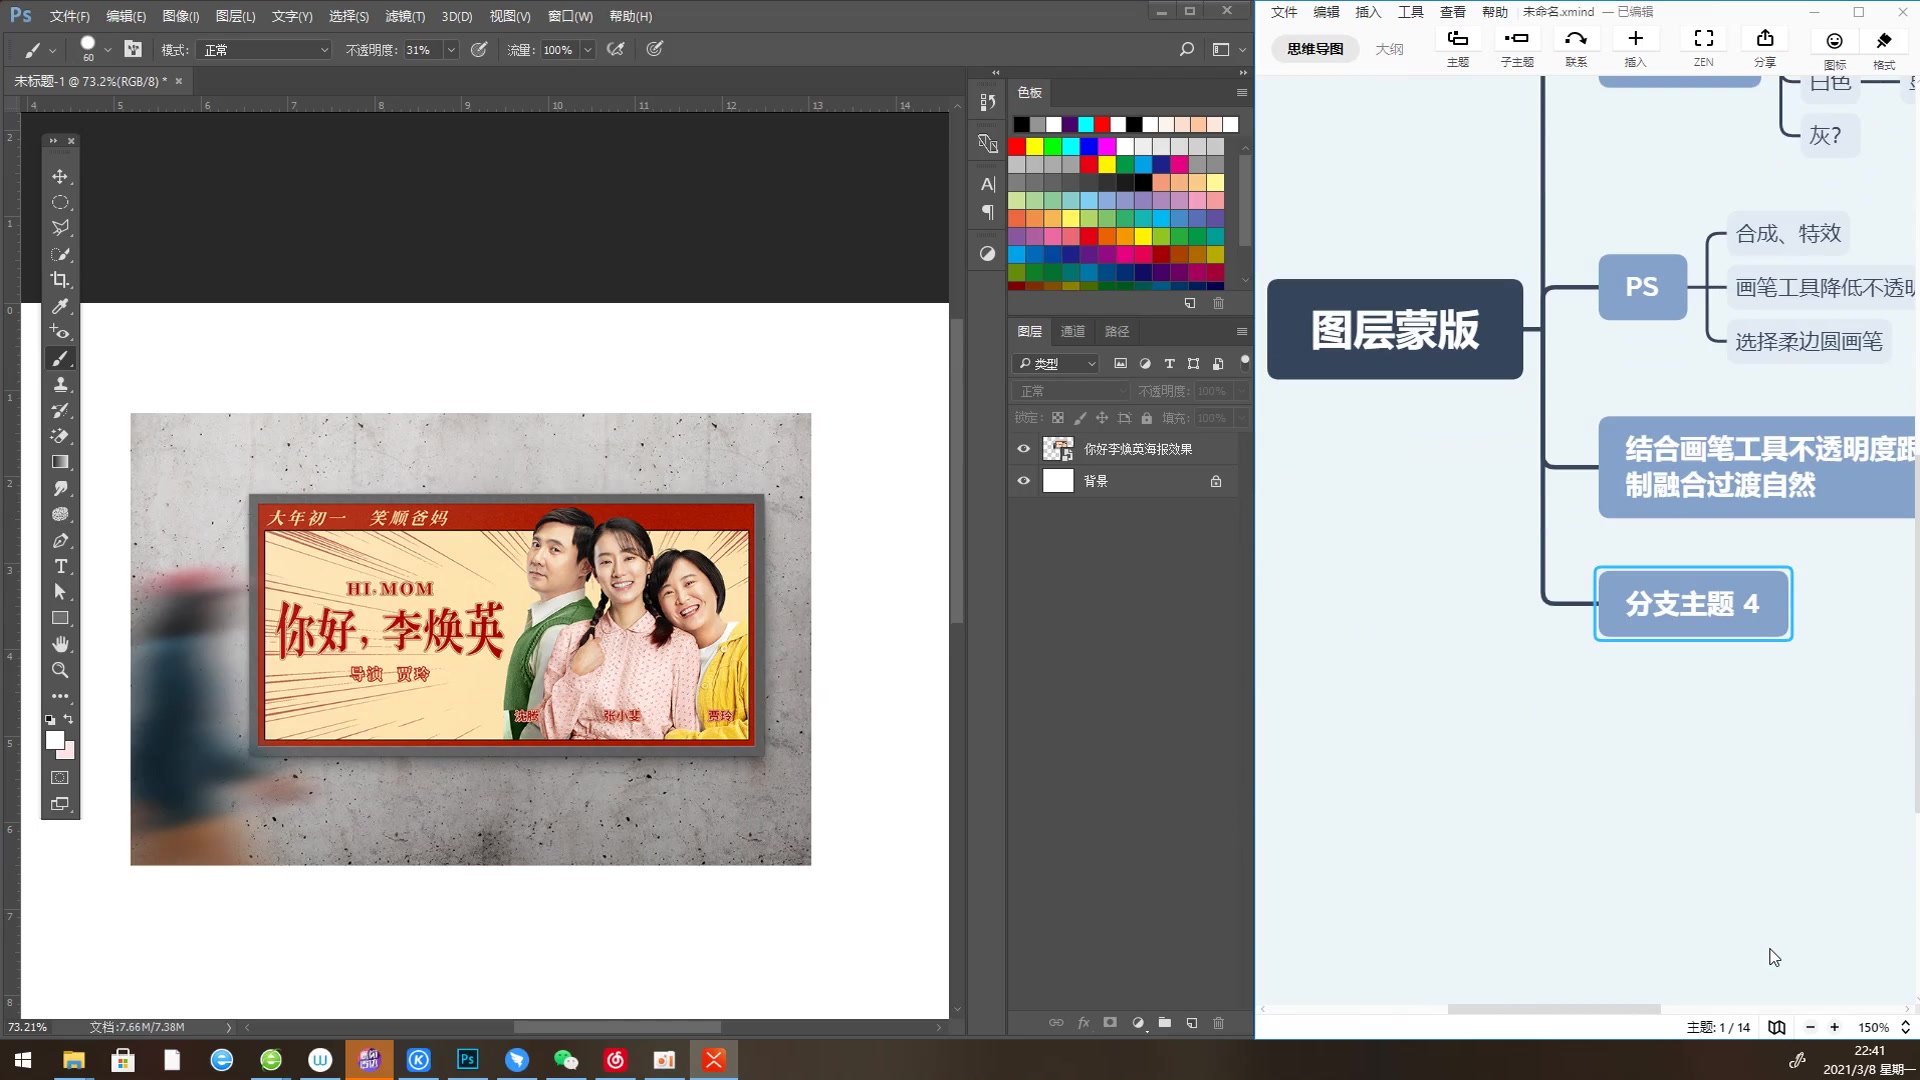The width and height of the screenshot is (1920, 1080).
Task: Hide the 你好李焕英海报效果 layer
Action: (x=1023, y=449)
